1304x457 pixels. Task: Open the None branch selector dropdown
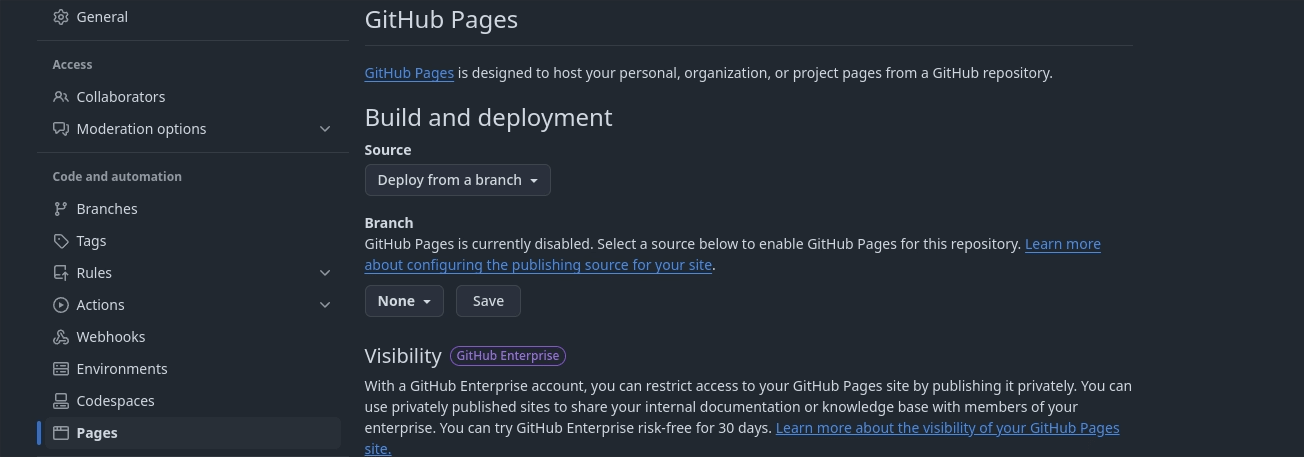[x=404, y=301]
